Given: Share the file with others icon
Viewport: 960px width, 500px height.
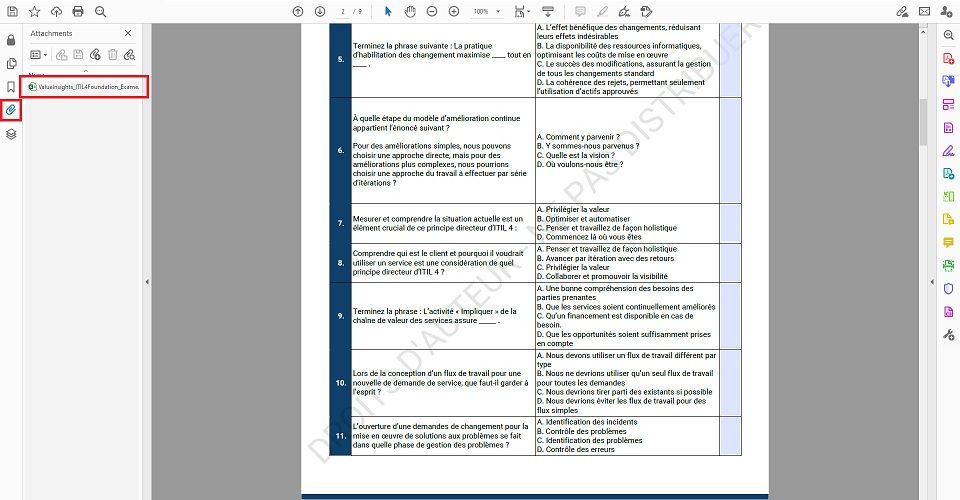Looking at the screenshot, I should (947, 11).
